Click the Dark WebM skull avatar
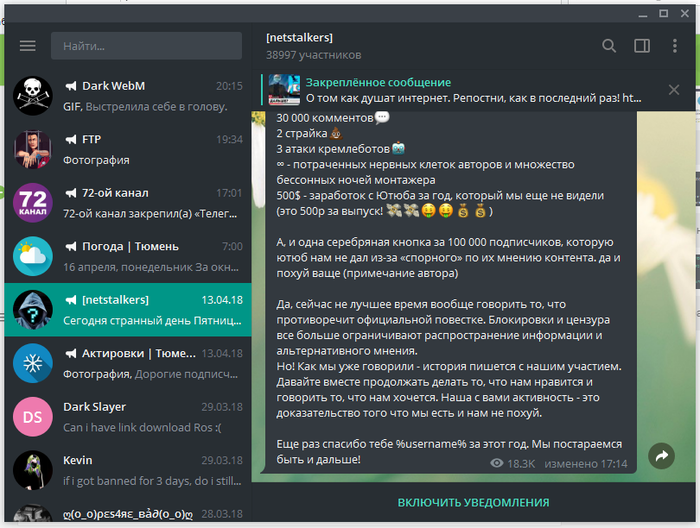The width and height of the screenshot is (700, 528). pos(32,96)
